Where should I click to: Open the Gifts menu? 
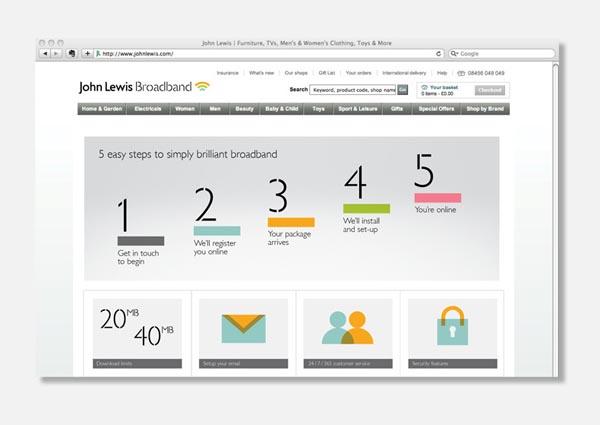pos(397,109)
